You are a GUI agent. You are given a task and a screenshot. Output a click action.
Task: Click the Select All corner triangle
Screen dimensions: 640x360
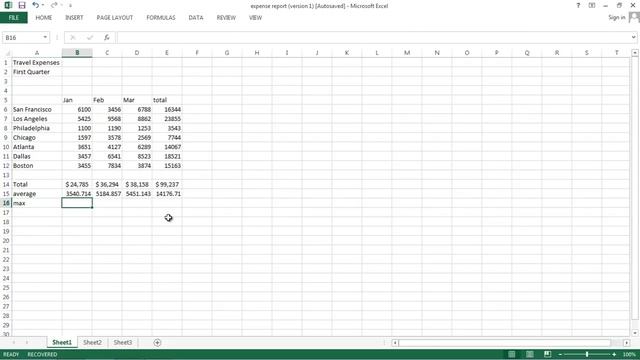pos(7,53)
